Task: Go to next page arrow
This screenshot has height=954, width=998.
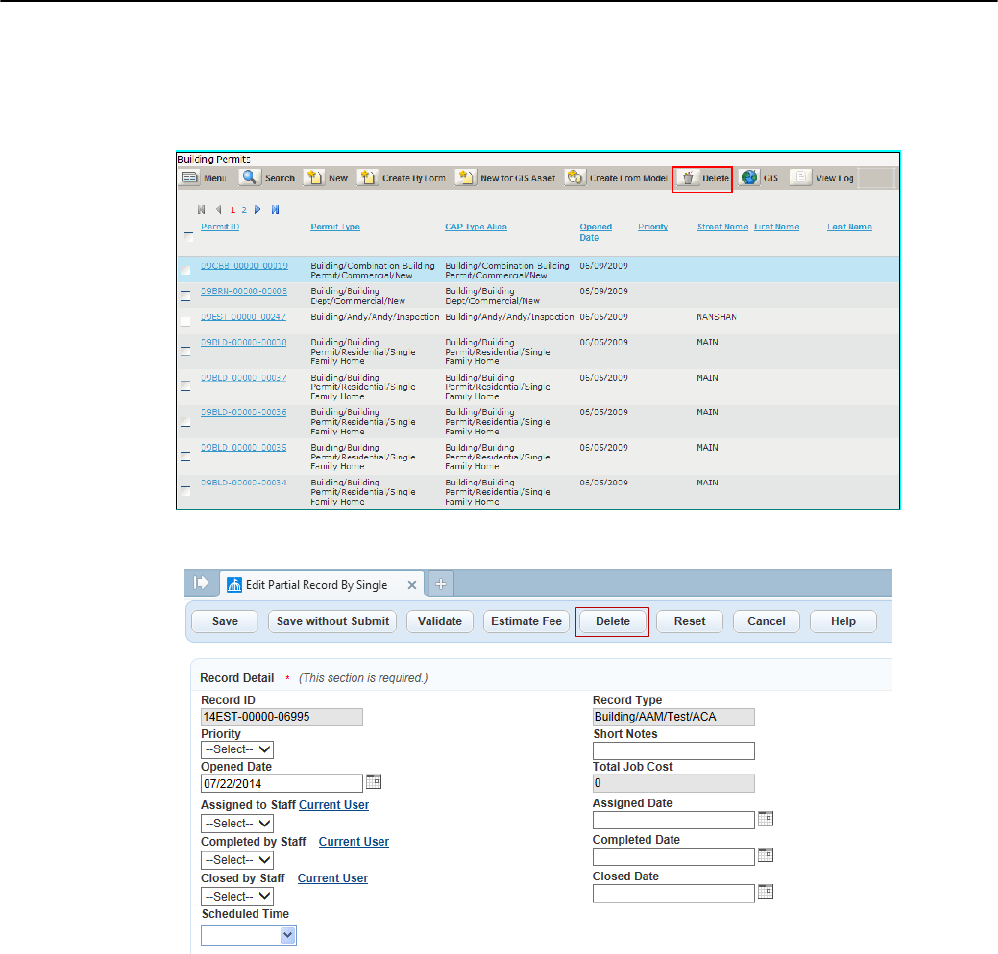Action: tap(258, 209)
